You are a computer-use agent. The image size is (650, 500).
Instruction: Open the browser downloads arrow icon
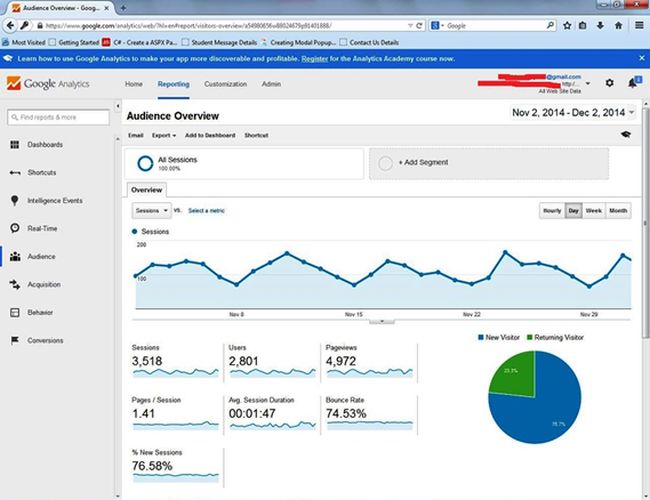(600, 26)
